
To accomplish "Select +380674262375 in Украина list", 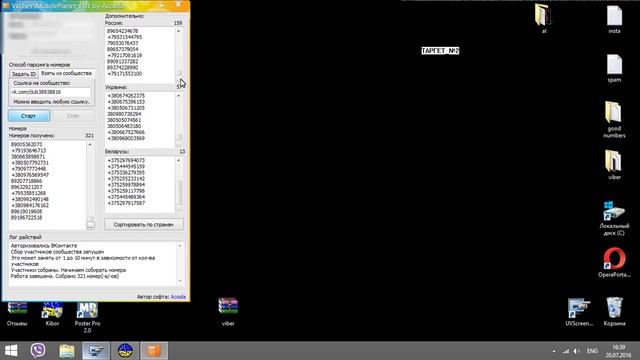I will coord(126,96).
